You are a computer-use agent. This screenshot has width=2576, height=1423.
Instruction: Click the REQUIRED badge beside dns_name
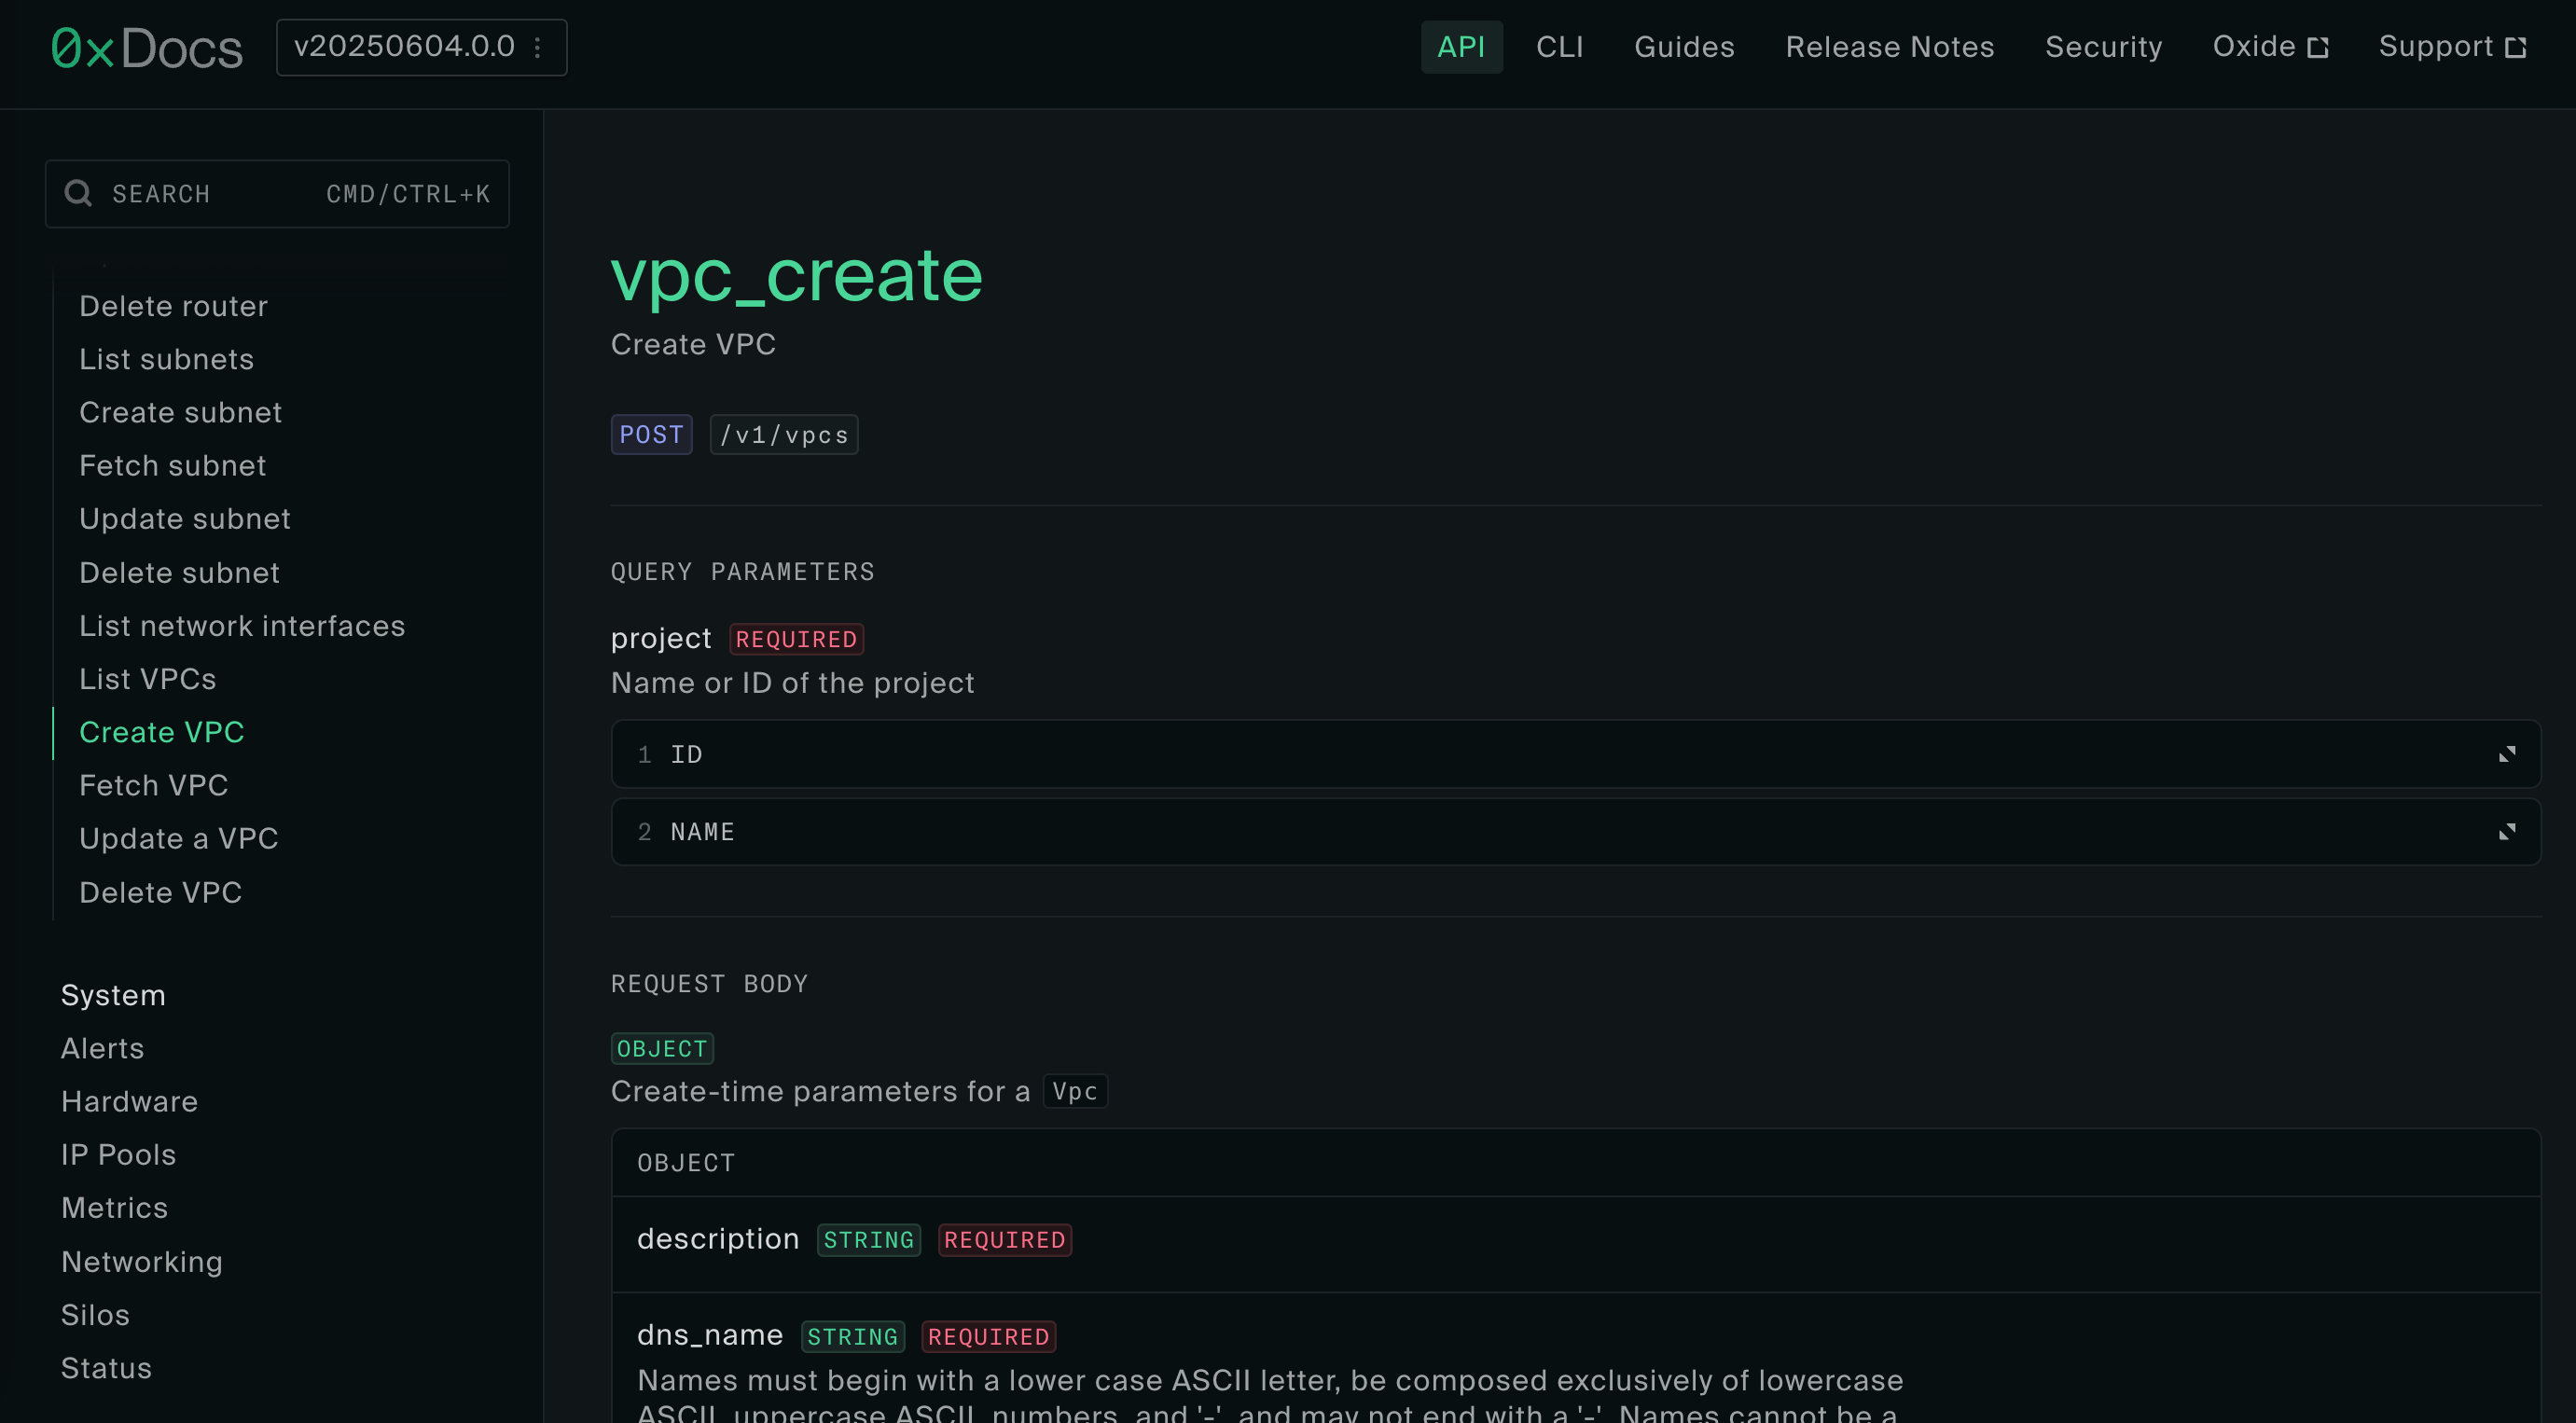pos(988,1336)
